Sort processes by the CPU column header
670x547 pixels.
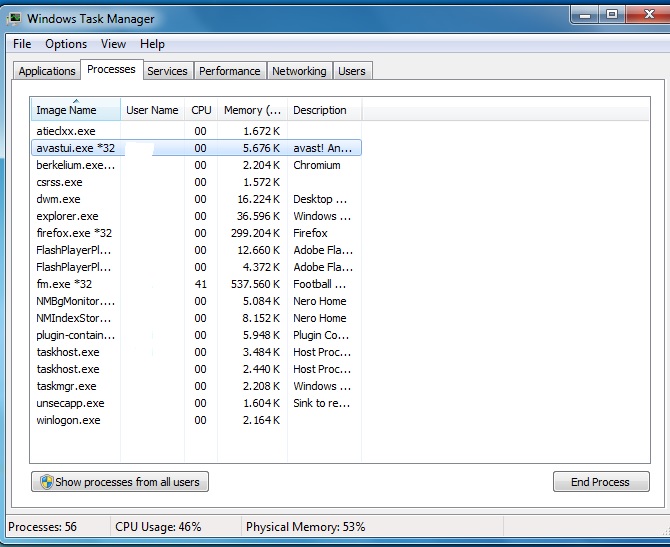pos(201,111)
